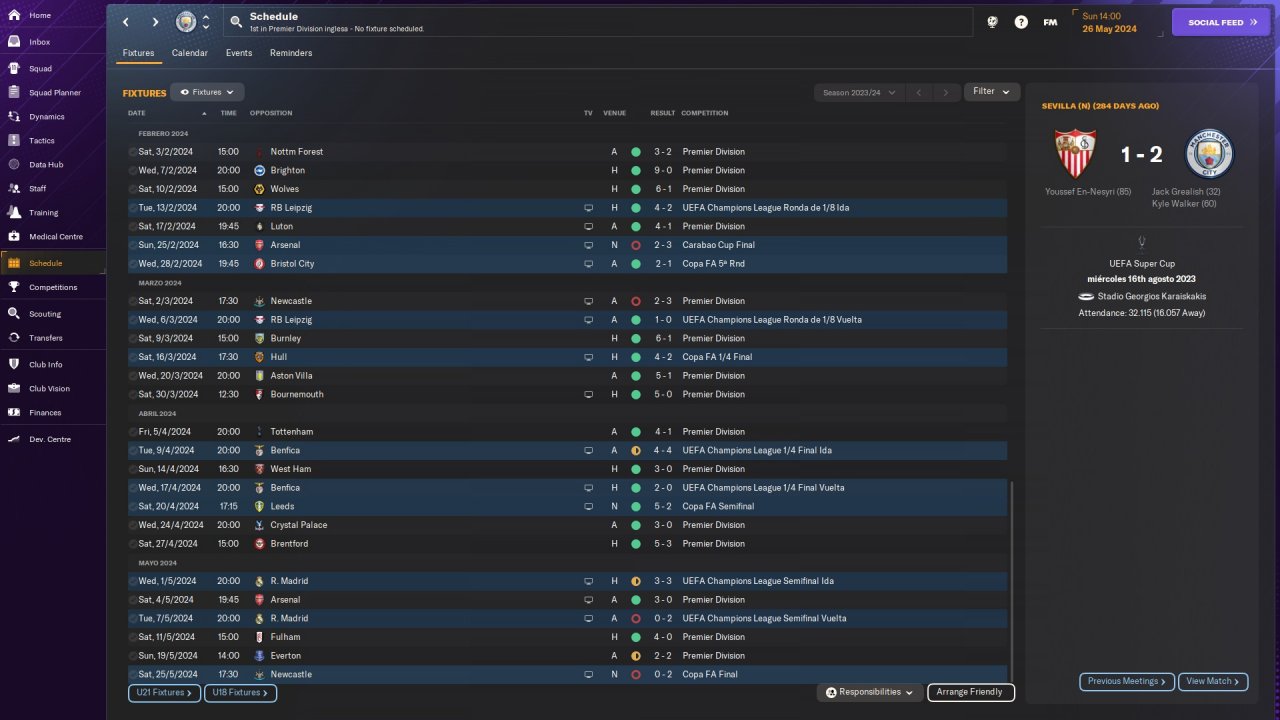Open Tactics from the sidebar
The image size is (1280, 720).
click(42, 141)
